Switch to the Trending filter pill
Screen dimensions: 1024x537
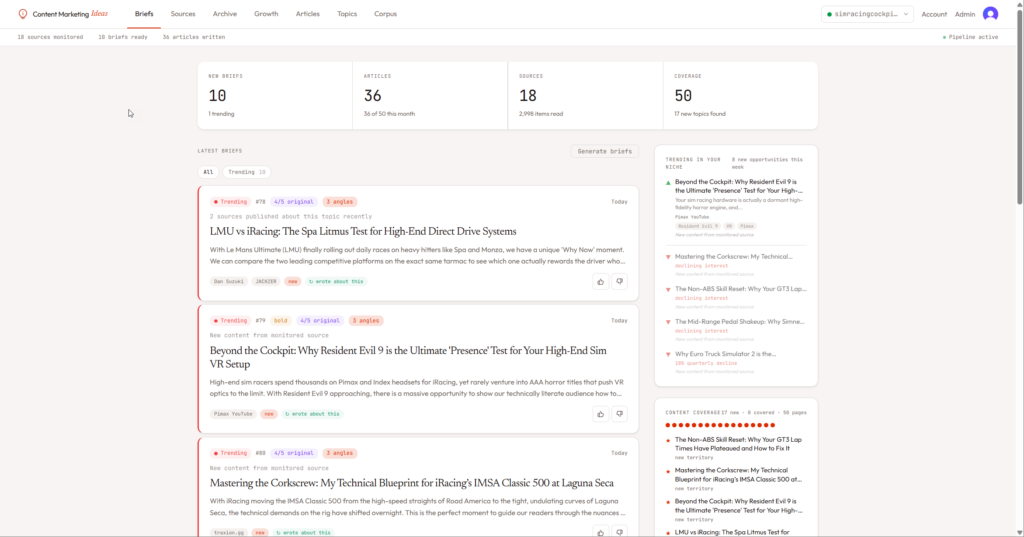coord(246,172)
